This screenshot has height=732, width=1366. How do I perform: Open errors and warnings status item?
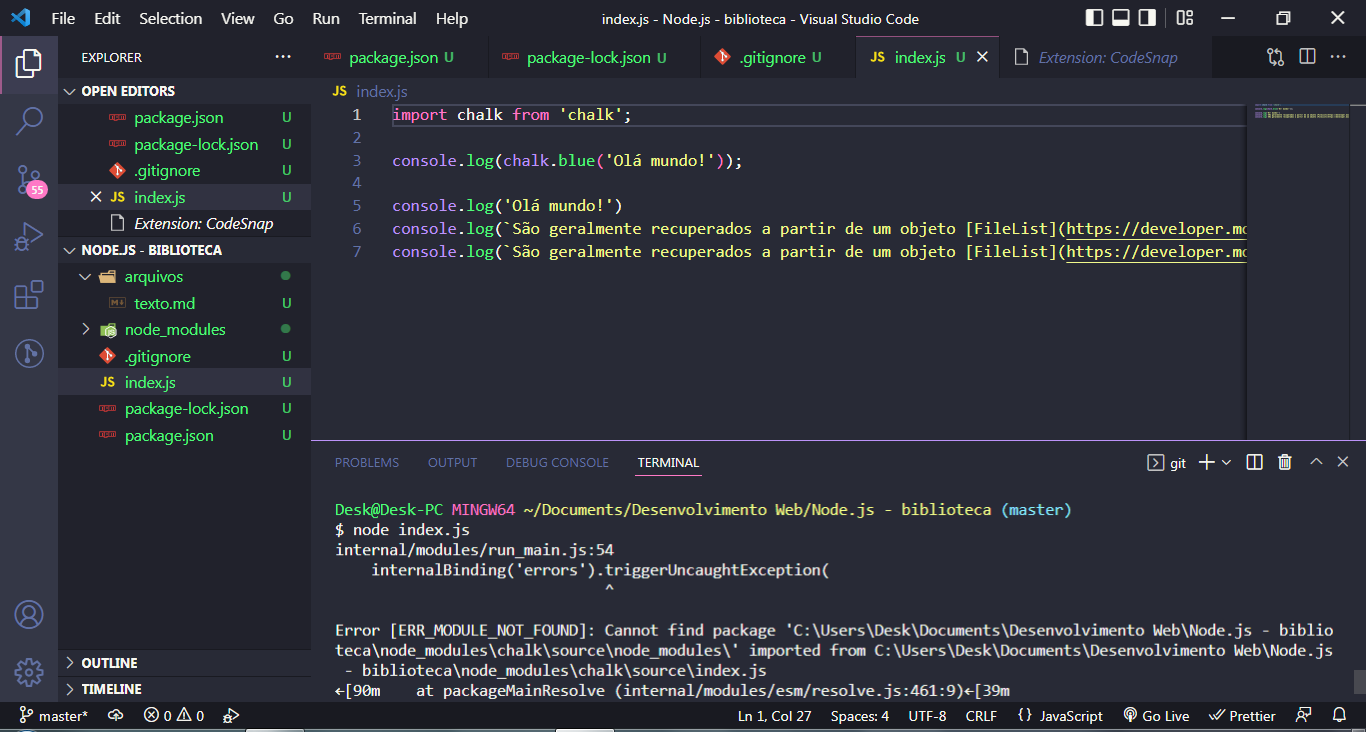tap(173, 716)
